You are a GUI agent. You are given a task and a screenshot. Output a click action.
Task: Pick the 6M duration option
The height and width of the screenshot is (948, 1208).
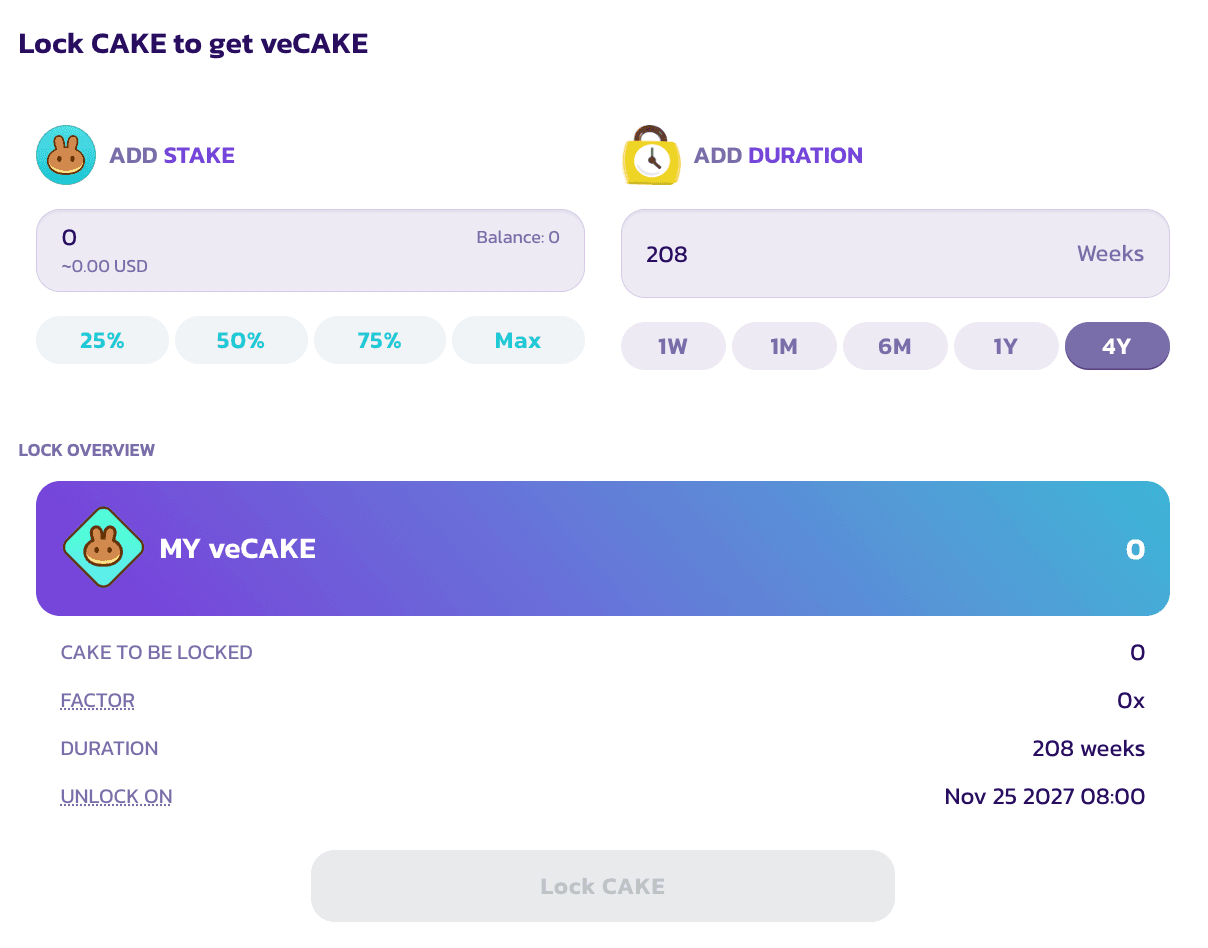point(895,347)
